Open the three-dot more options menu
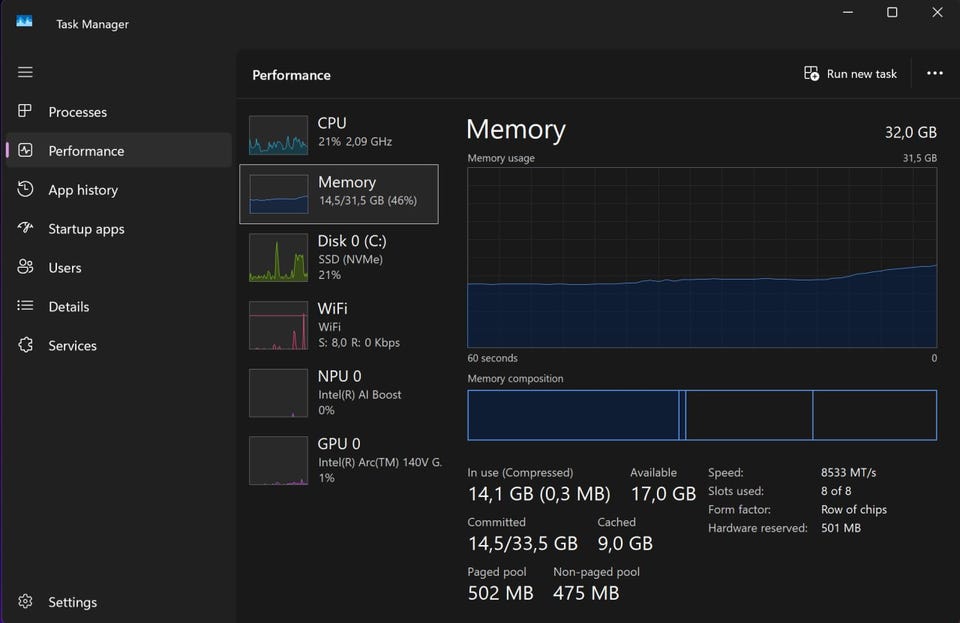The height and width of the screenshot is (623, 960). click(x=935, y=74)
